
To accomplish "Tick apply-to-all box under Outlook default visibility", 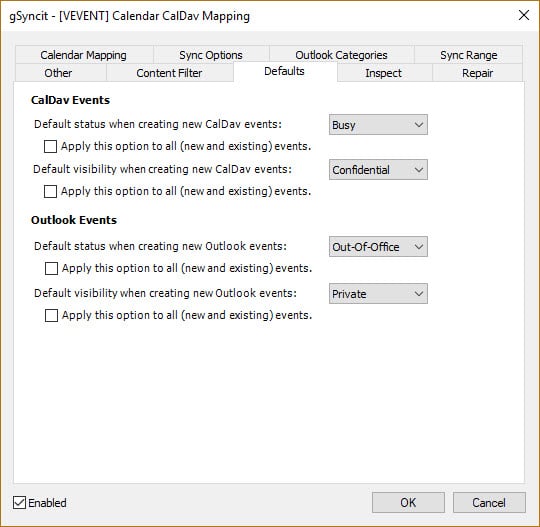I will pos(51,315).
